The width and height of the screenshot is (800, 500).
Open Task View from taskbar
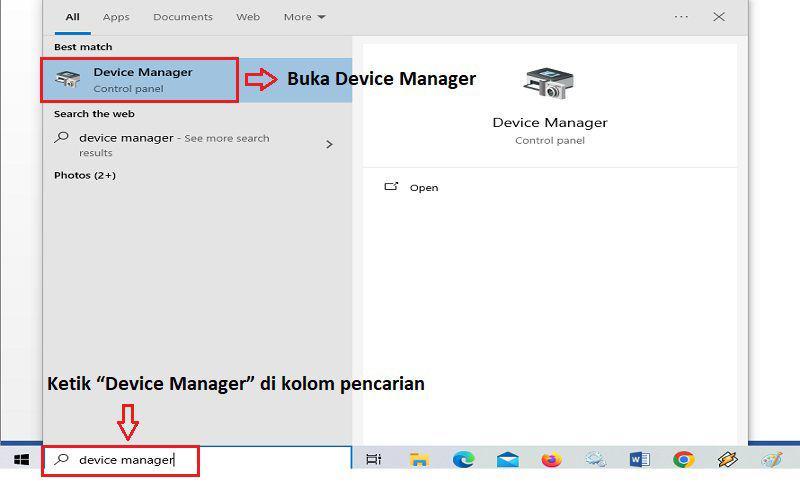point(374,460)
